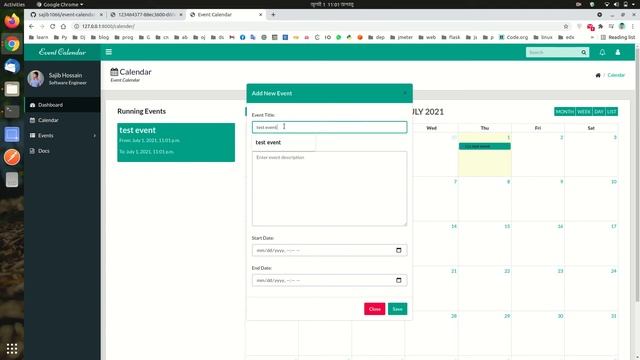
Task: Click the page vertical scrollbar
Action: 637,175
